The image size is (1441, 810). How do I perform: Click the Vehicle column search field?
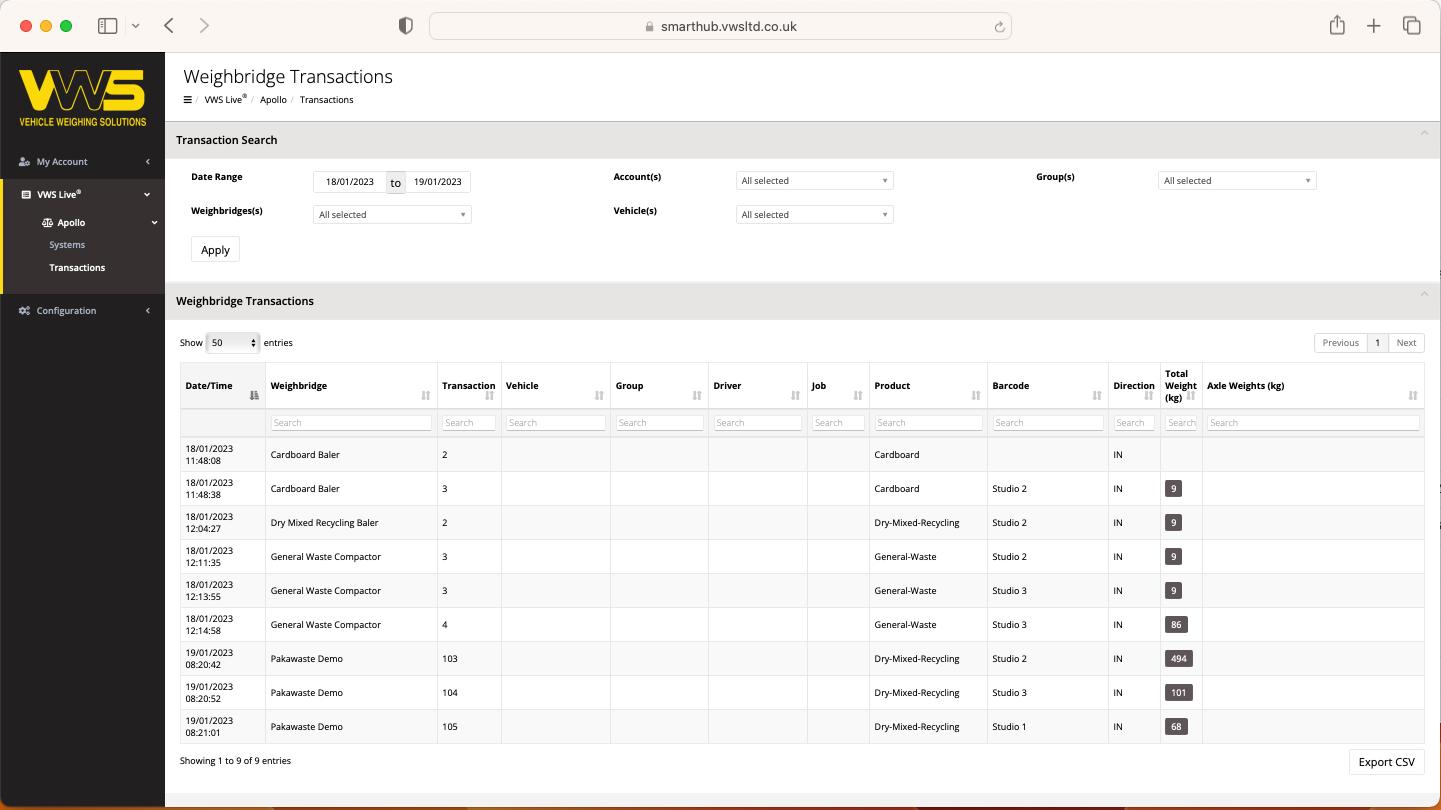556,423
